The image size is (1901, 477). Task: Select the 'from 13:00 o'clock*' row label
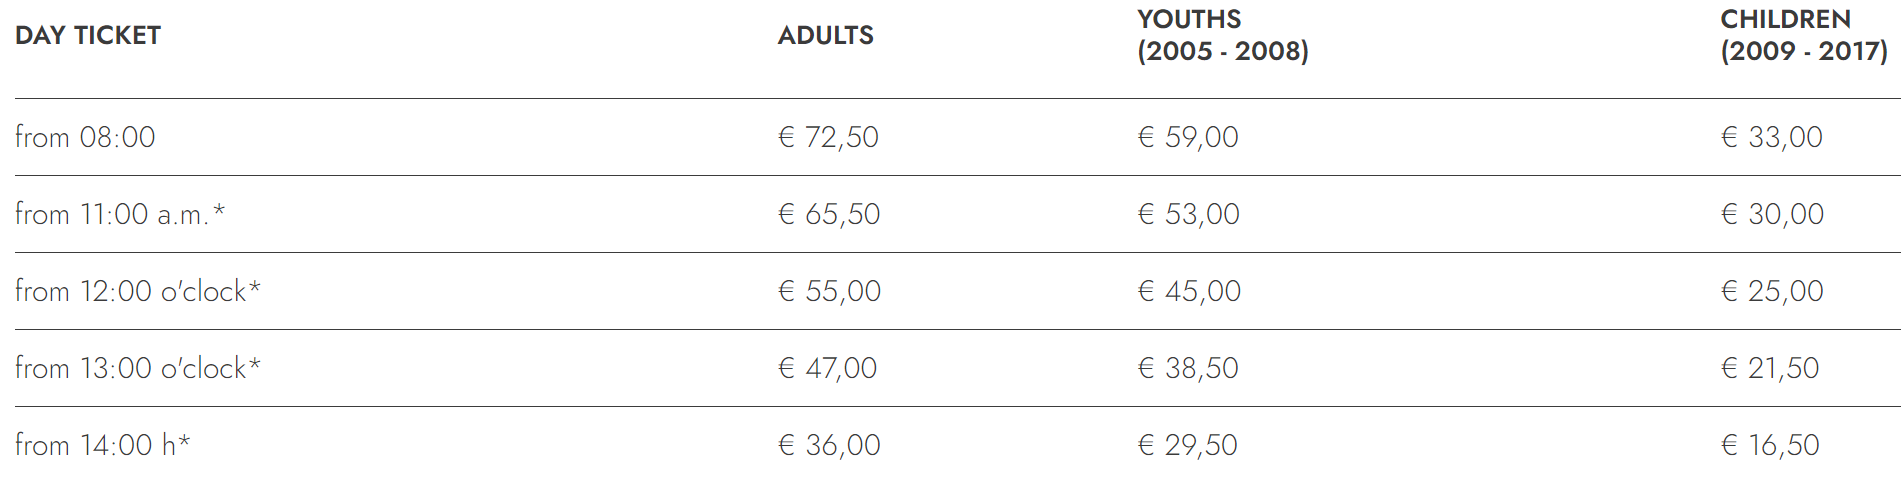(137, 368)
